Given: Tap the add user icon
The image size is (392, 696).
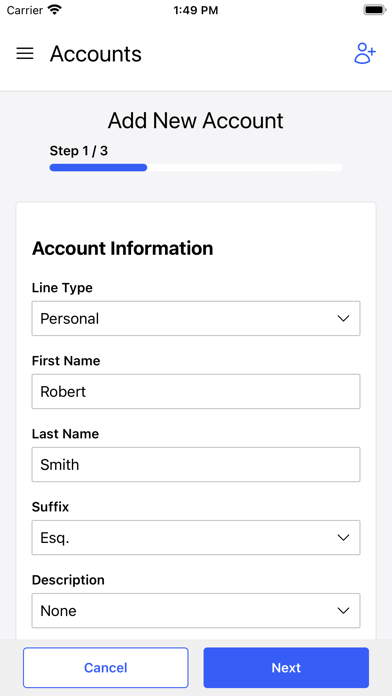Looking at the screenshot, I should click(365, 54).
